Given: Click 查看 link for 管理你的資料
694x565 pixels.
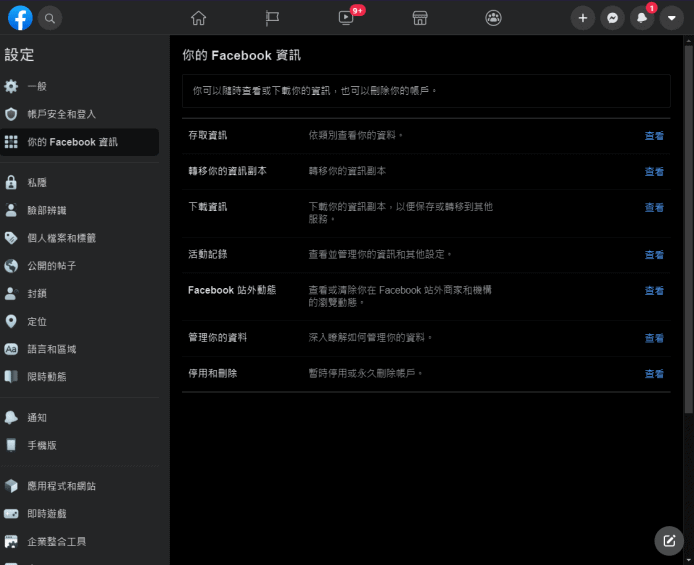Looking at the screenshot, I should 654,338.
